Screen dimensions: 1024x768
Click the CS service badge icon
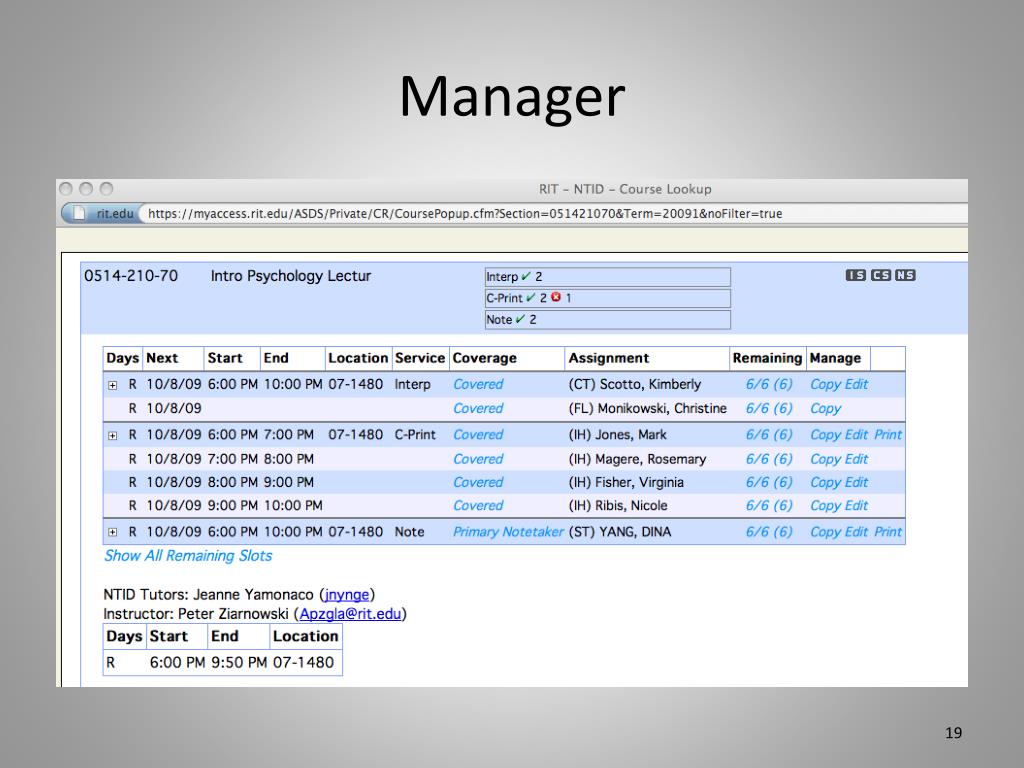click(880, 275)
